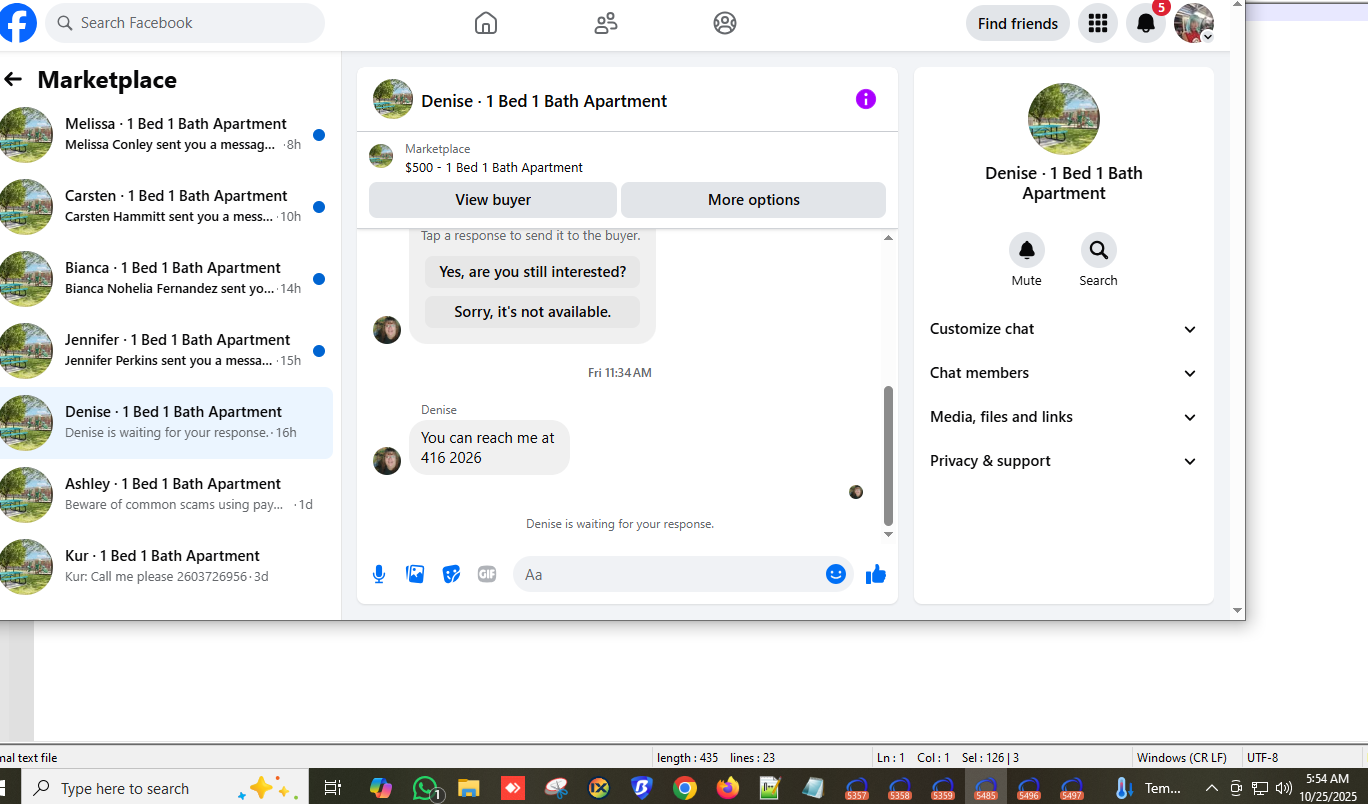Expand Privacy & support section
This screenshot has width=1368, height=804.
[1063, 461]
